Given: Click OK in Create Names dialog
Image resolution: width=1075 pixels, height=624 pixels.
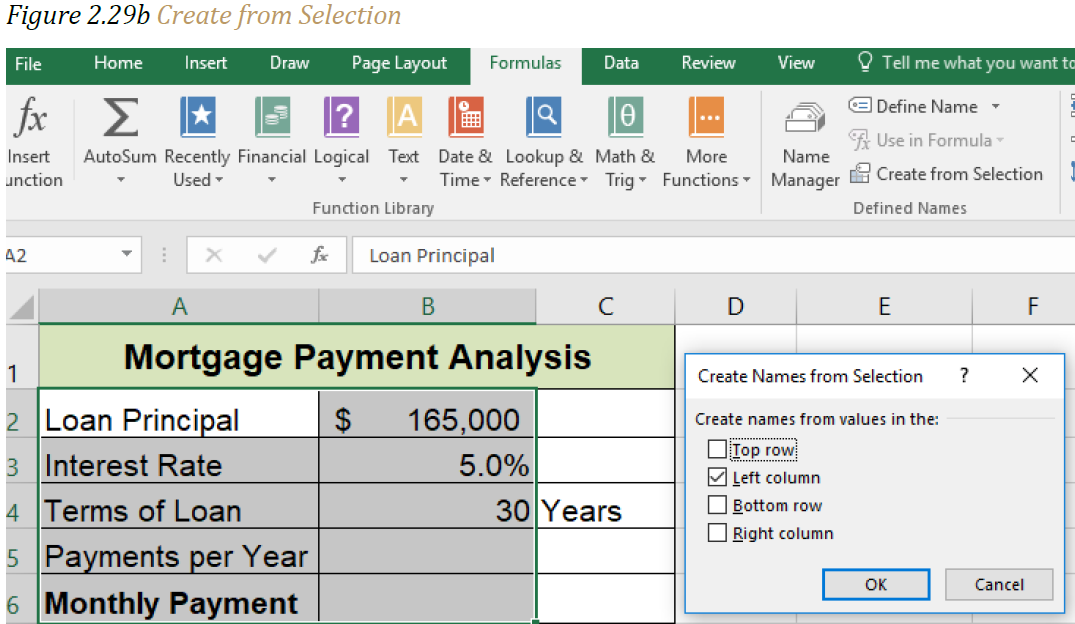Looking at the screenshot, I should [x=876, y=584].
